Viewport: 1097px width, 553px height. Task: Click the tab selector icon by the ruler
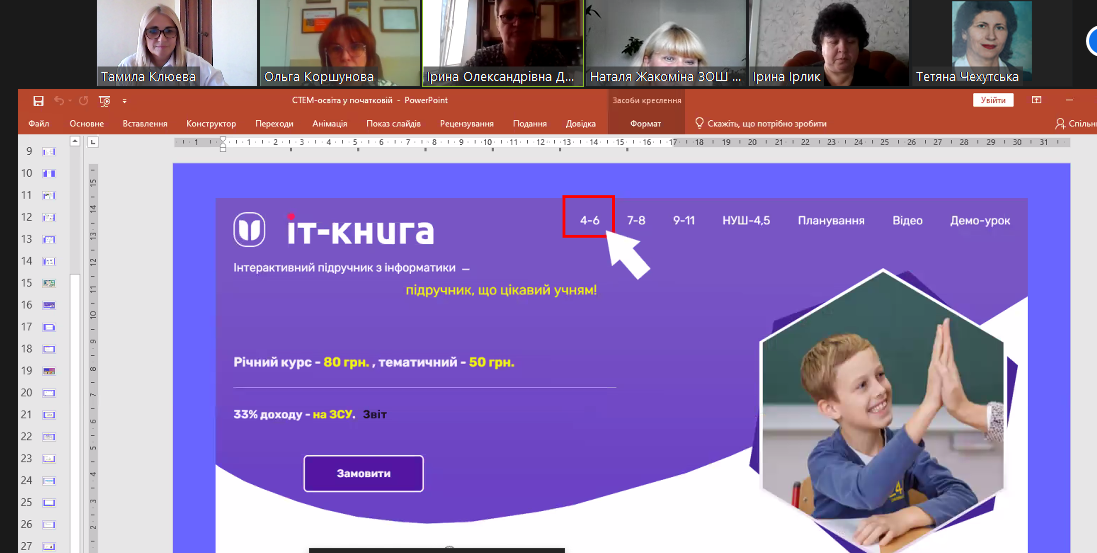point(94,142)
